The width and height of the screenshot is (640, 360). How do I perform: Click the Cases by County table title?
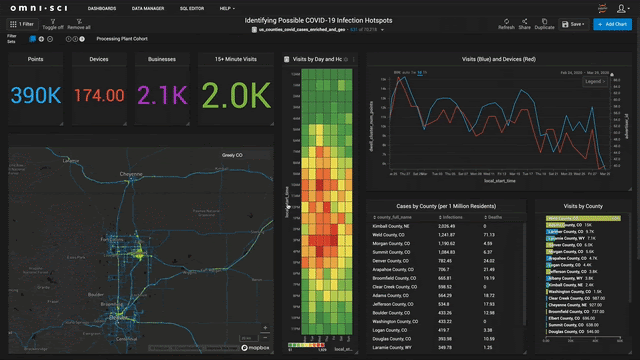446,206
